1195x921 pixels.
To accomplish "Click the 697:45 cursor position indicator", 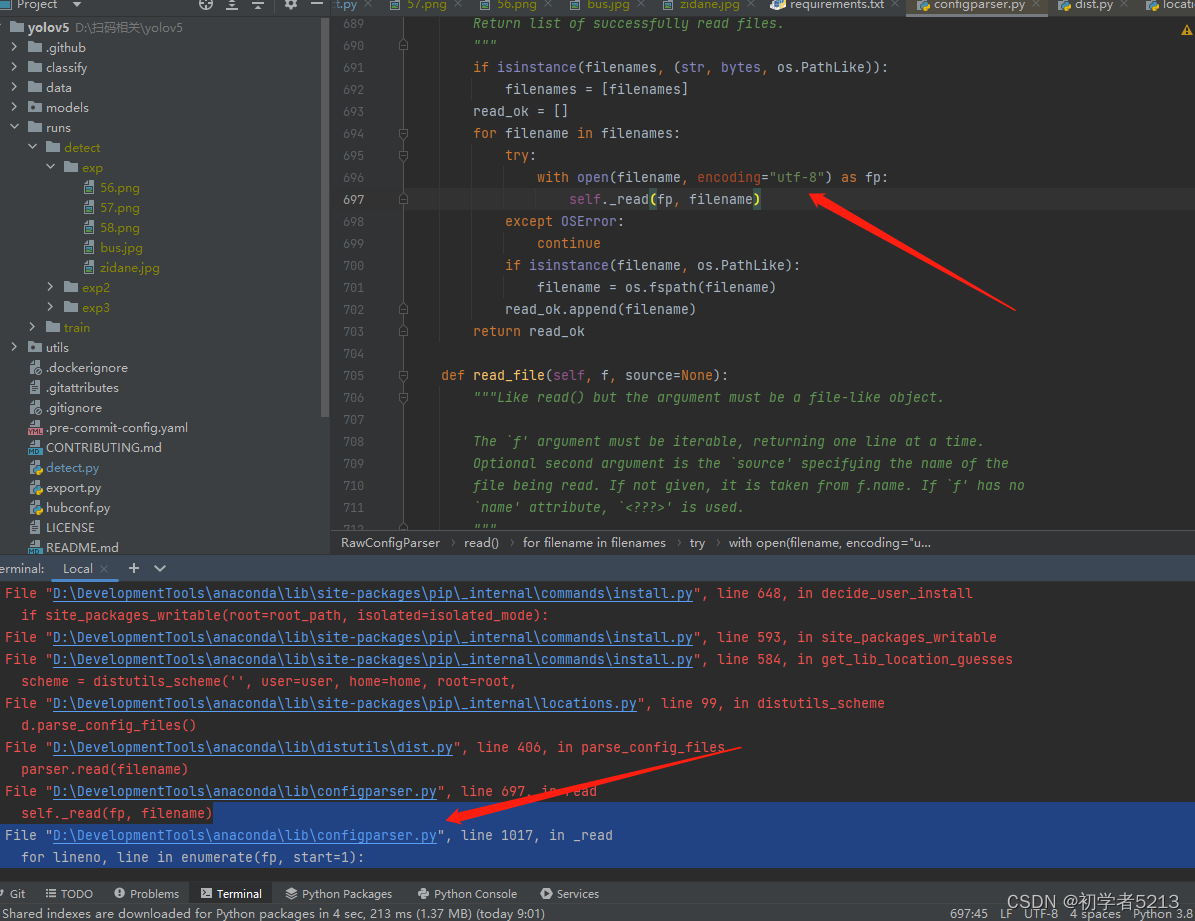I will click(969, 913).
